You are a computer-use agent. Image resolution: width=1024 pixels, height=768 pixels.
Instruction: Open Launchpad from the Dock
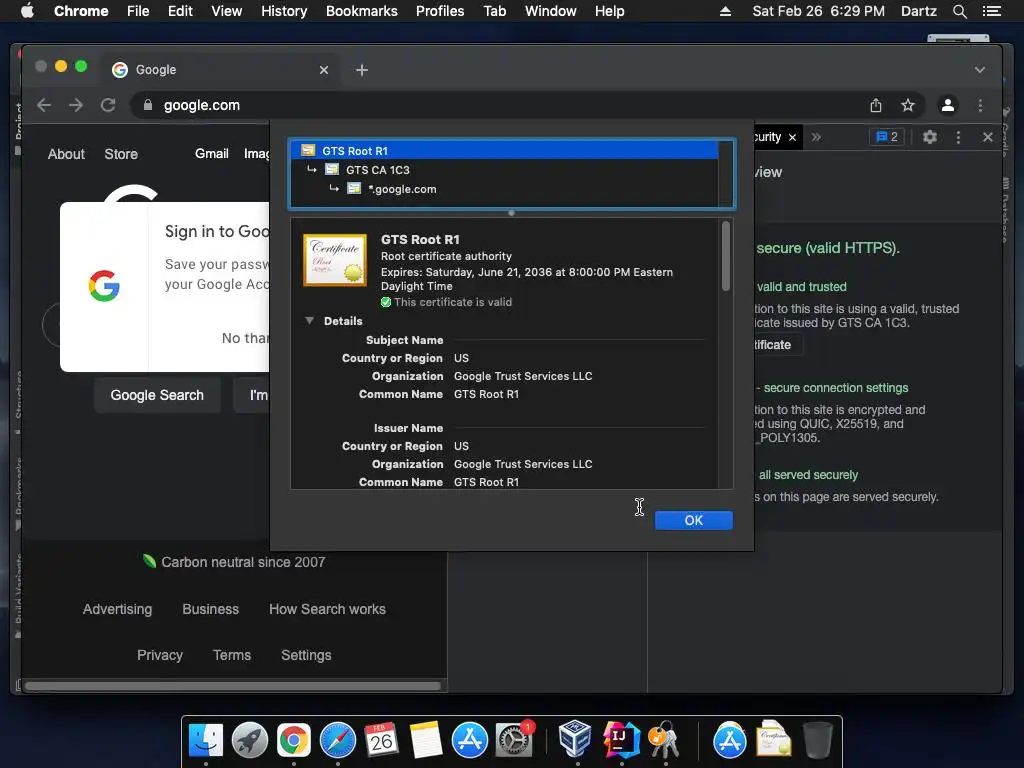249,740
